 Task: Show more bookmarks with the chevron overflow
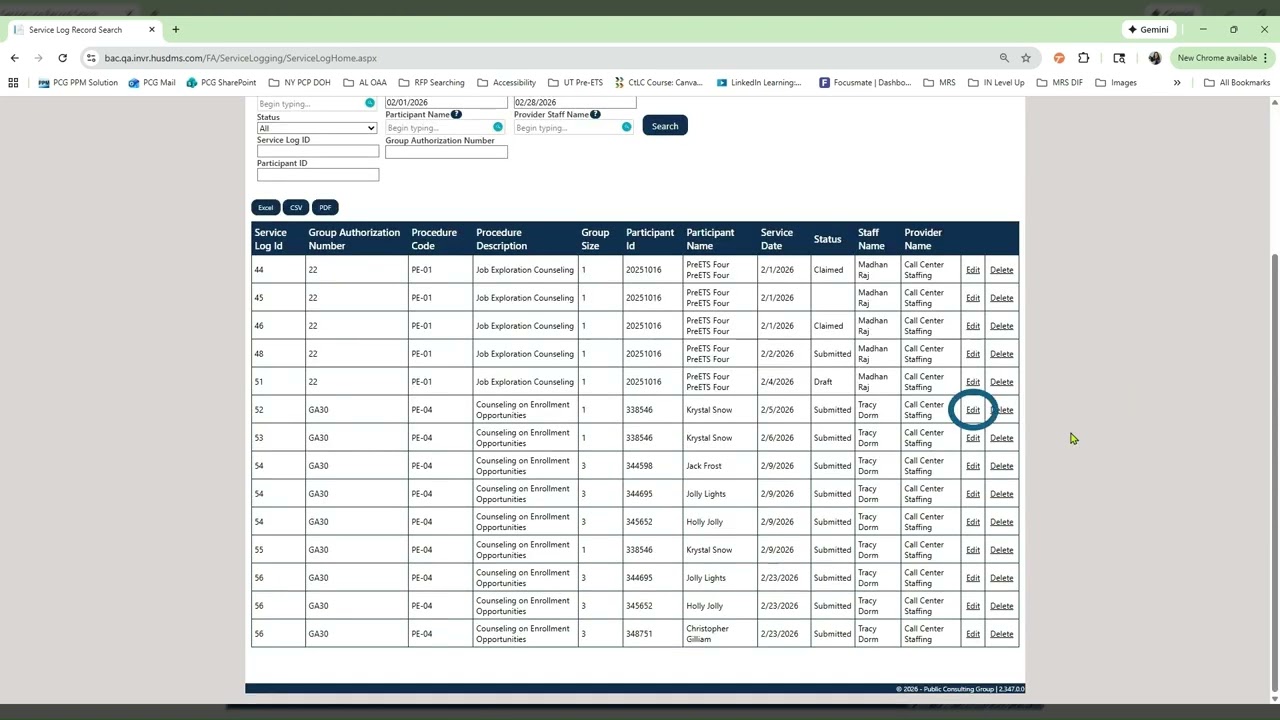(x=1177, y=82)
